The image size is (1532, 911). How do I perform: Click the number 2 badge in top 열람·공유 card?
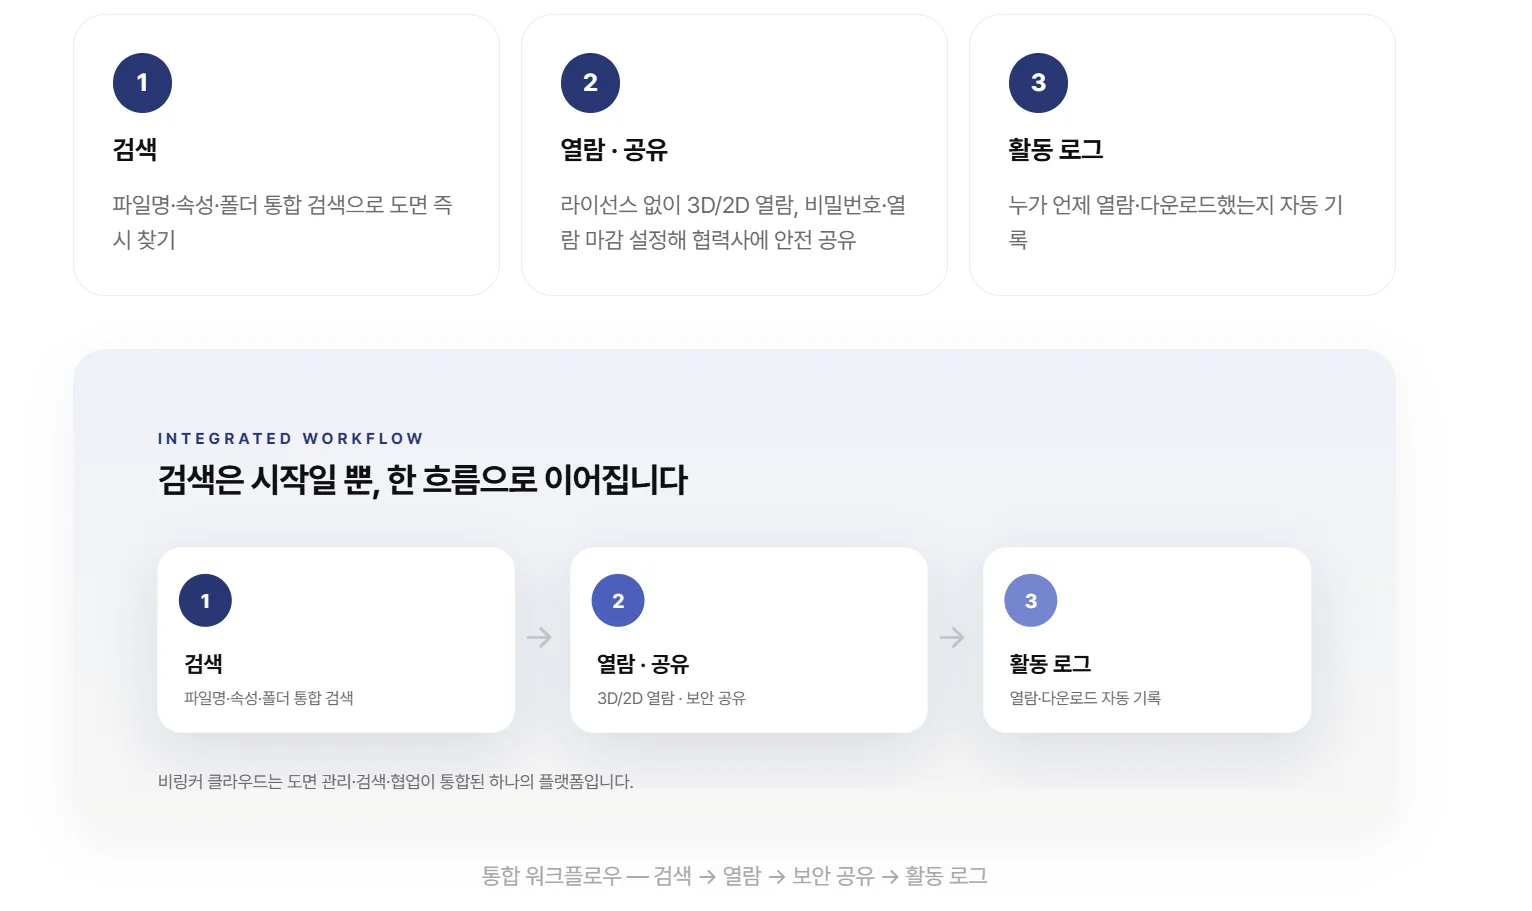point(590,83)
